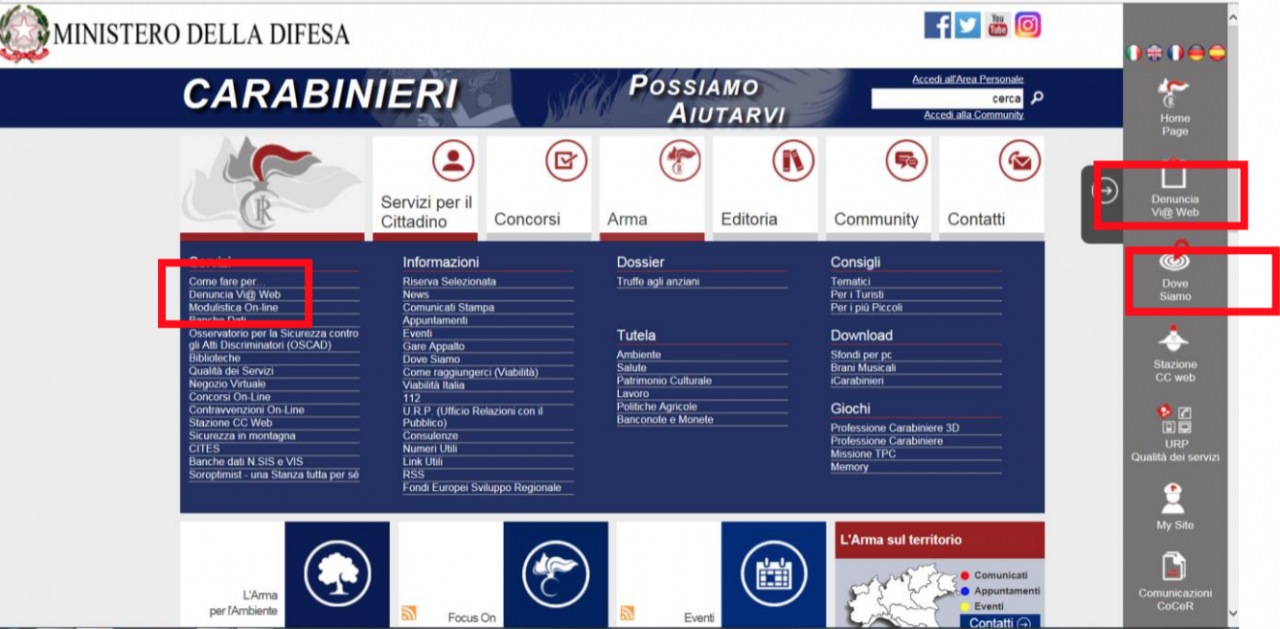
Task: Open the Arma tab
Action: pos(653,187)
